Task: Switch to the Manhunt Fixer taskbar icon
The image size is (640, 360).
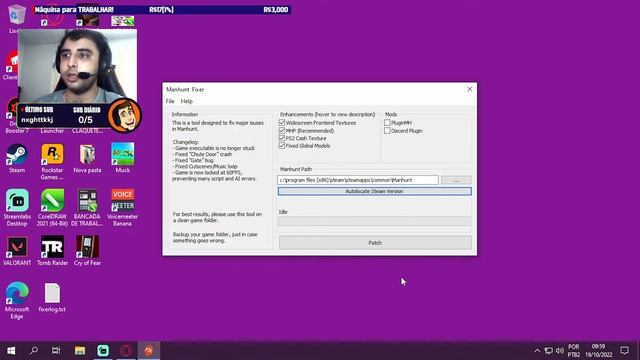Action: pos(149,351)
